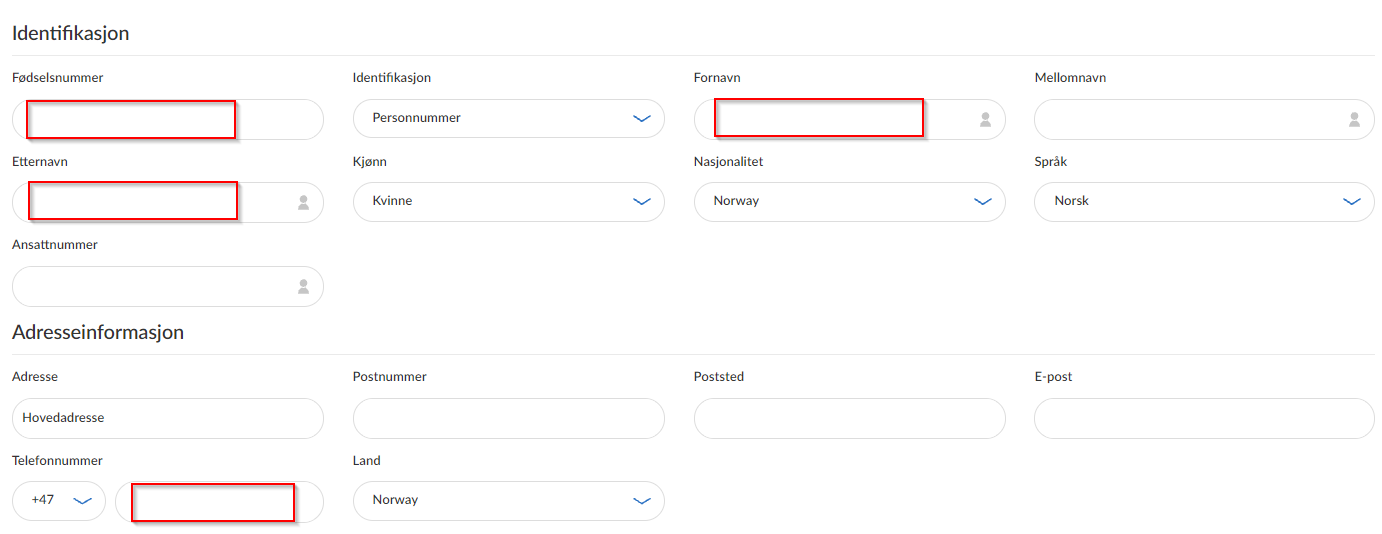Focus the Postnummer input field
The width and height of the screenshot is (1382, 534).
(509, 418)
